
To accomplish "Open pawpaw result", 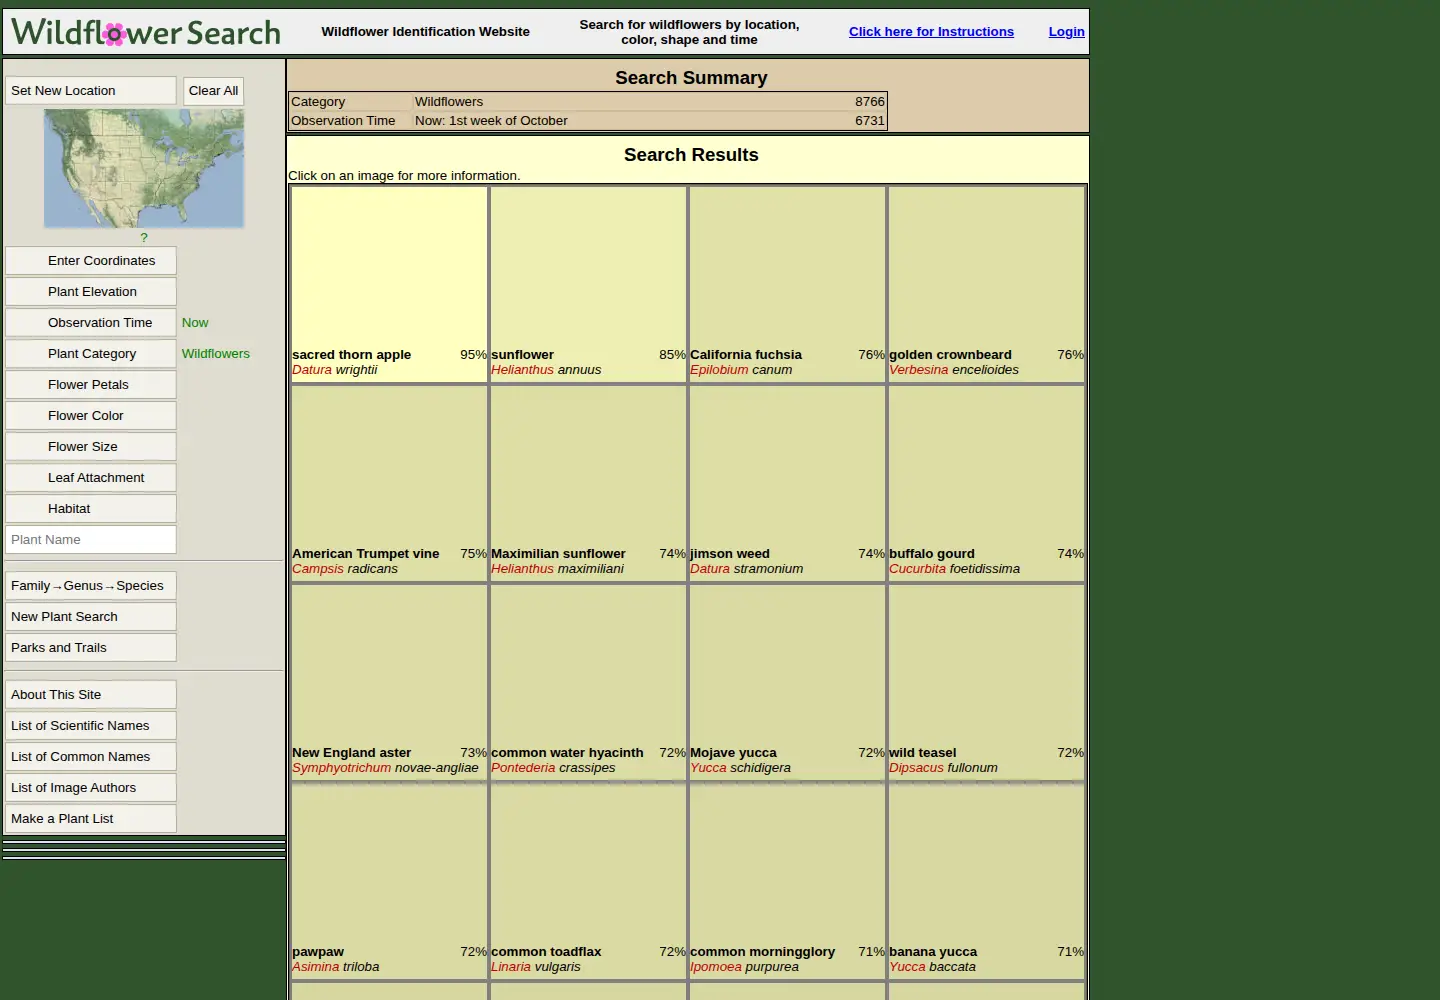I will [x=389, y=881].
